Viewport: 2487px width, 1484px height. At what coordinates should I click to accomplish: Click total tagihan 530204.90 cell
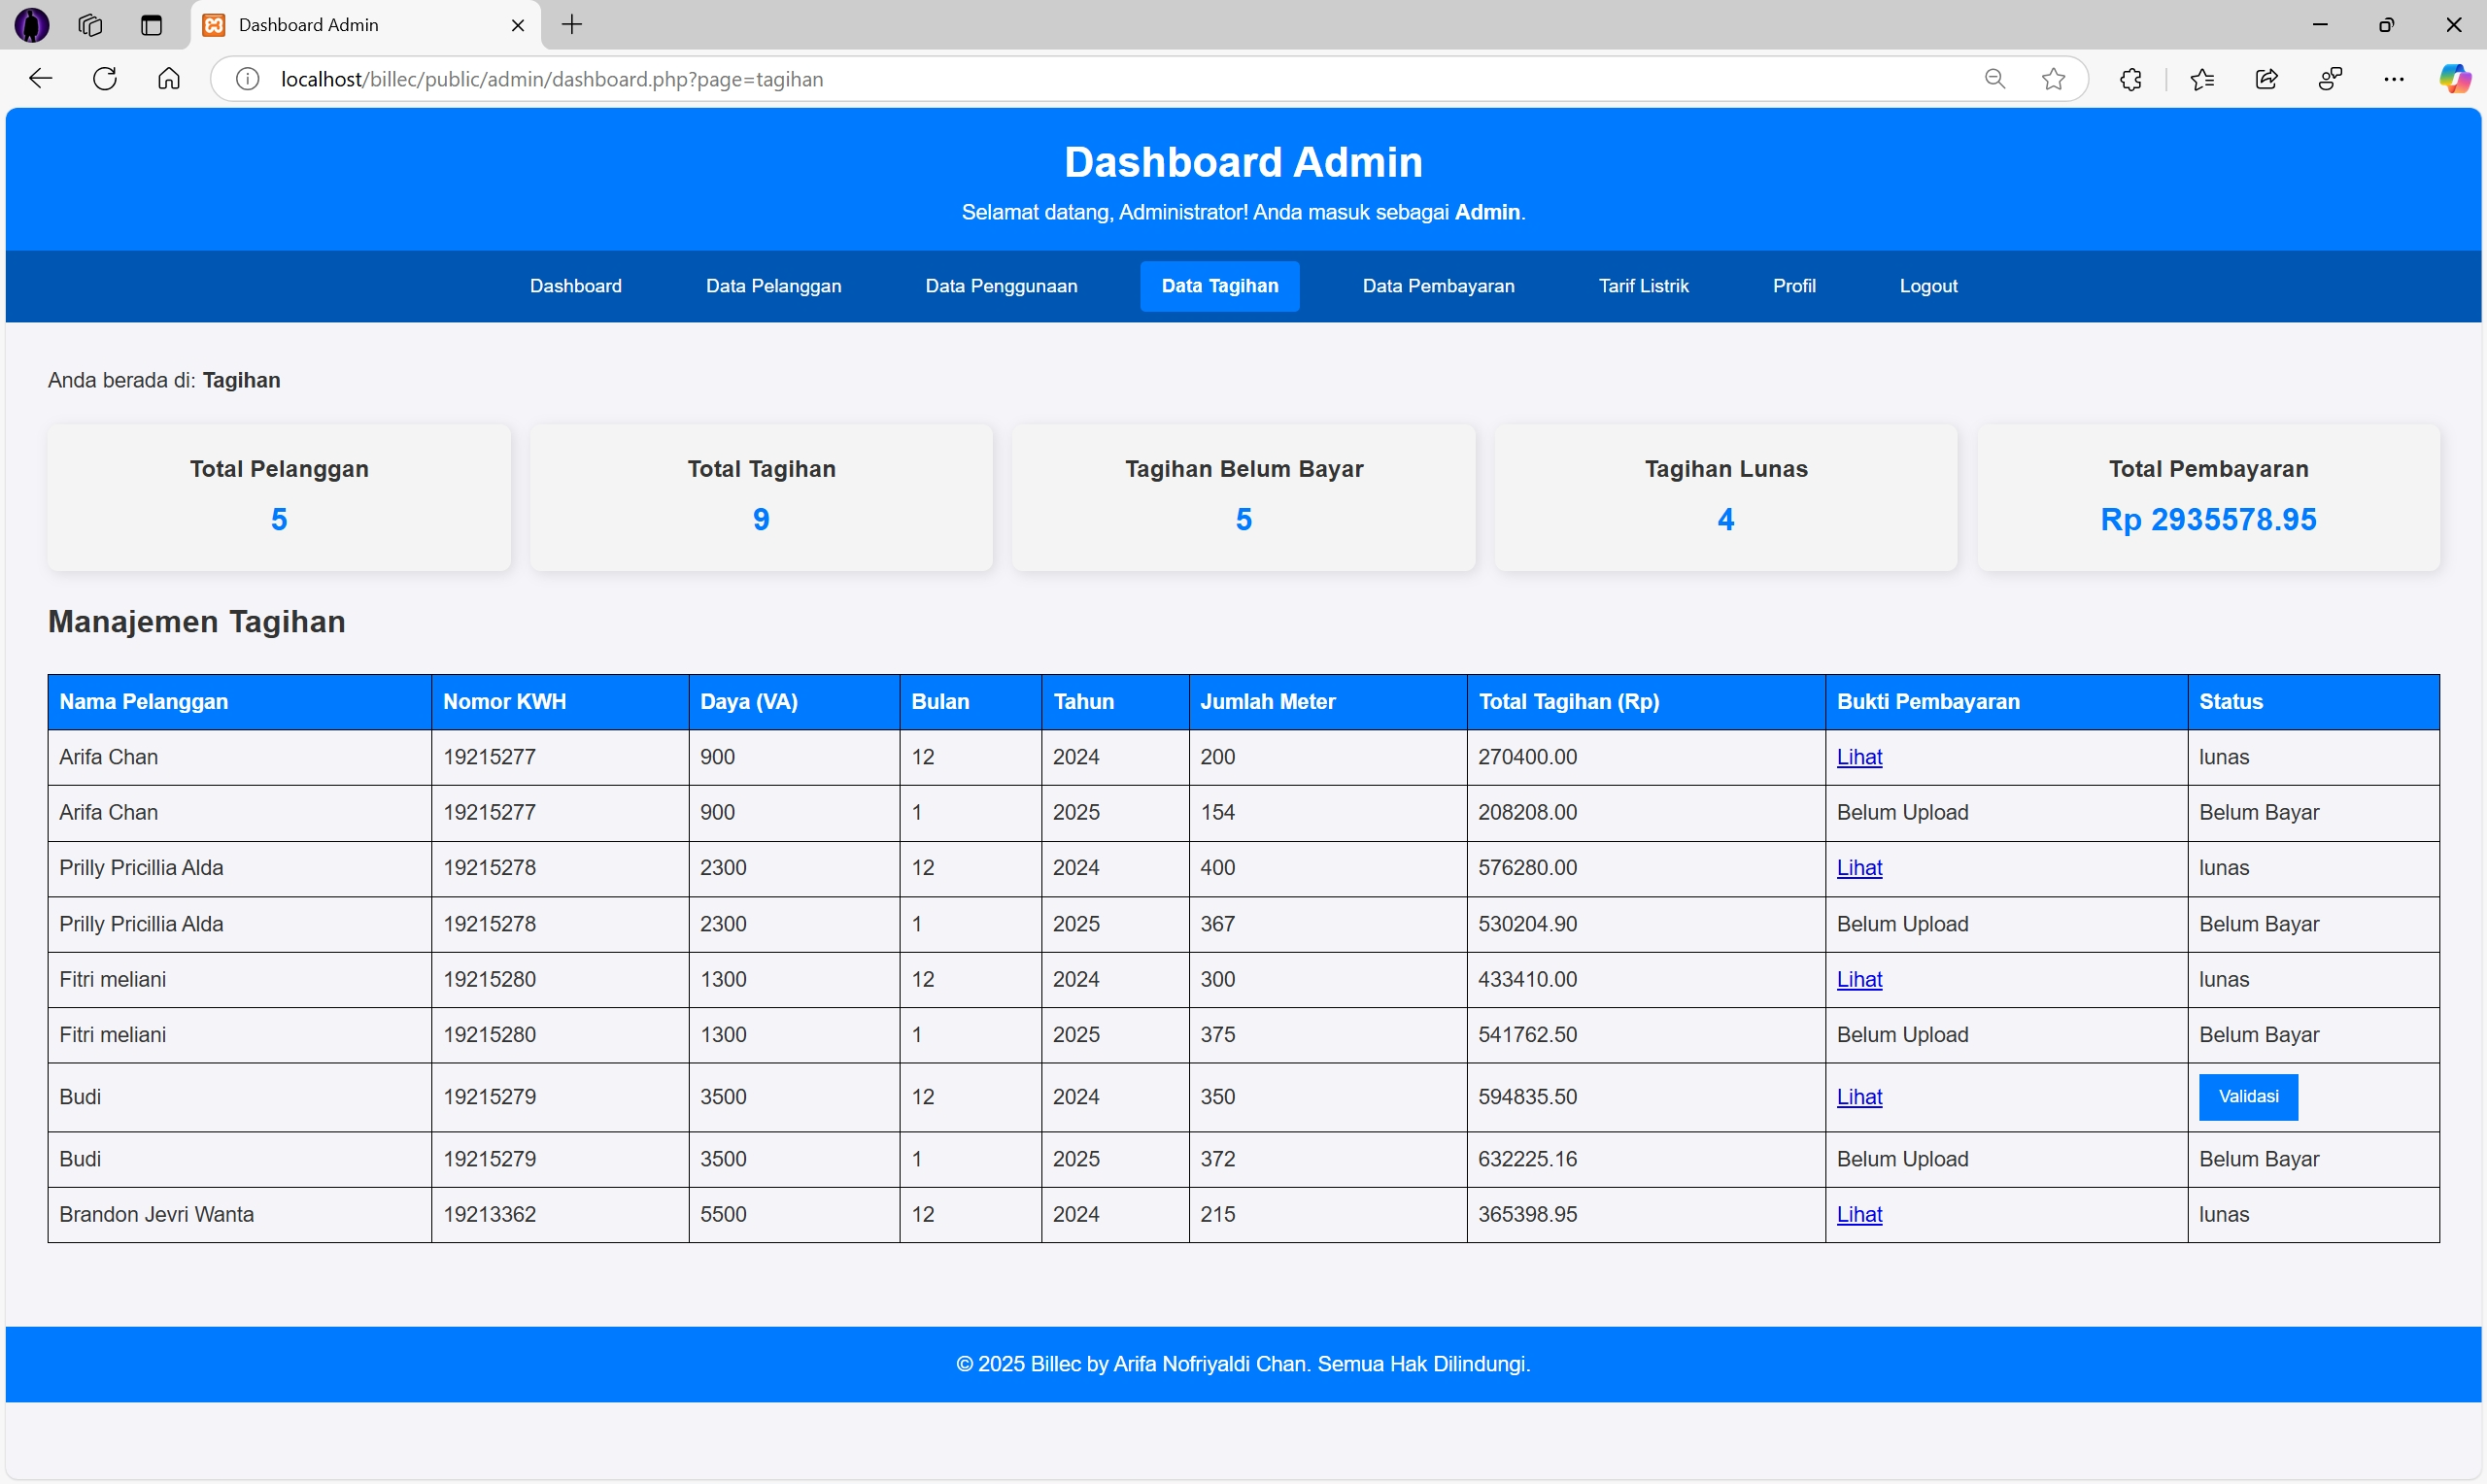click(x=1647, y=925)
